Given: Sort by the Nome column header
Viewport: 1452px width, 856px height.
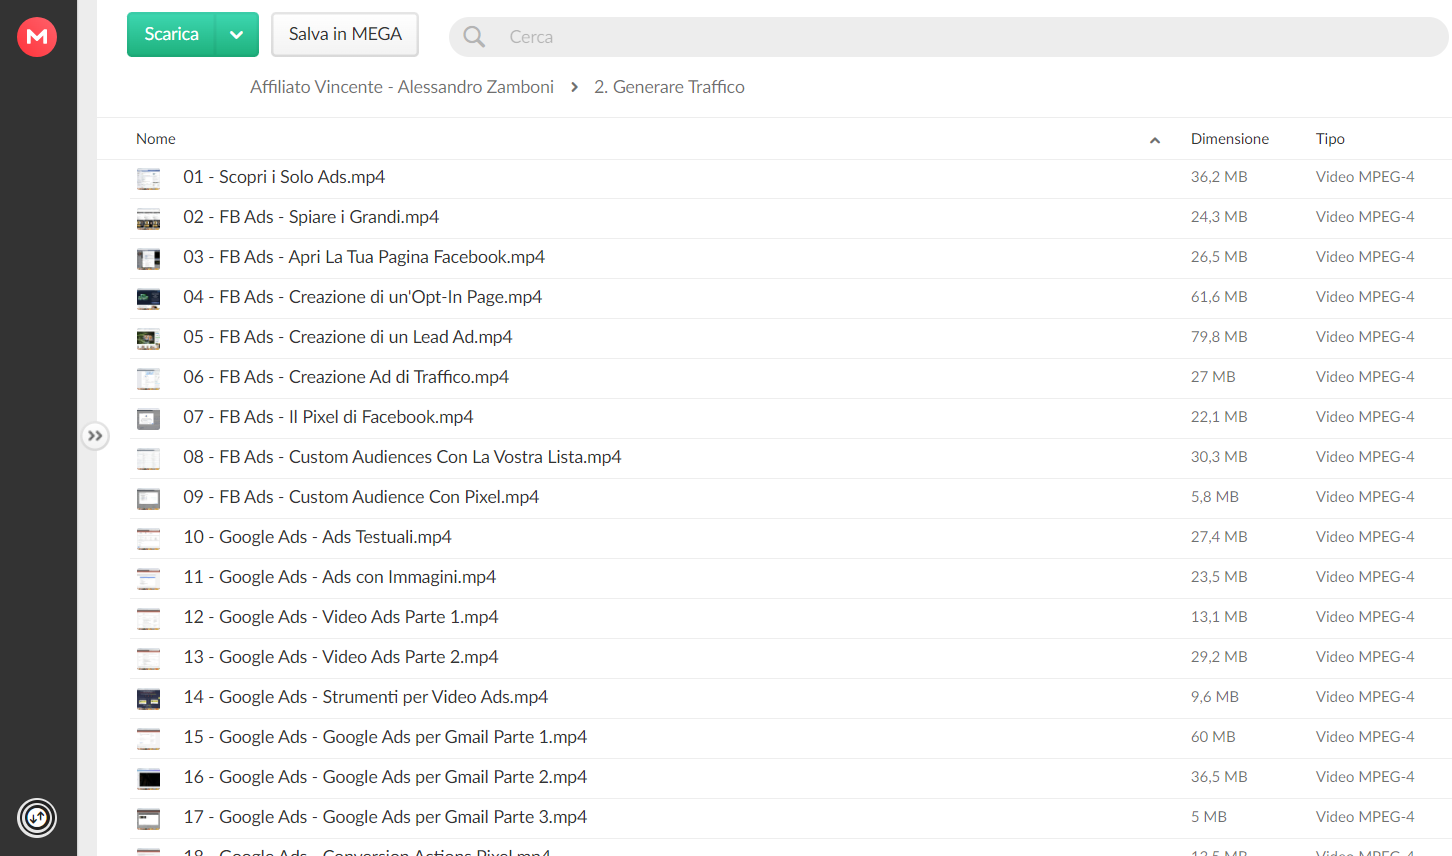Looking at the screenshot, I should (x=156, y=139).
